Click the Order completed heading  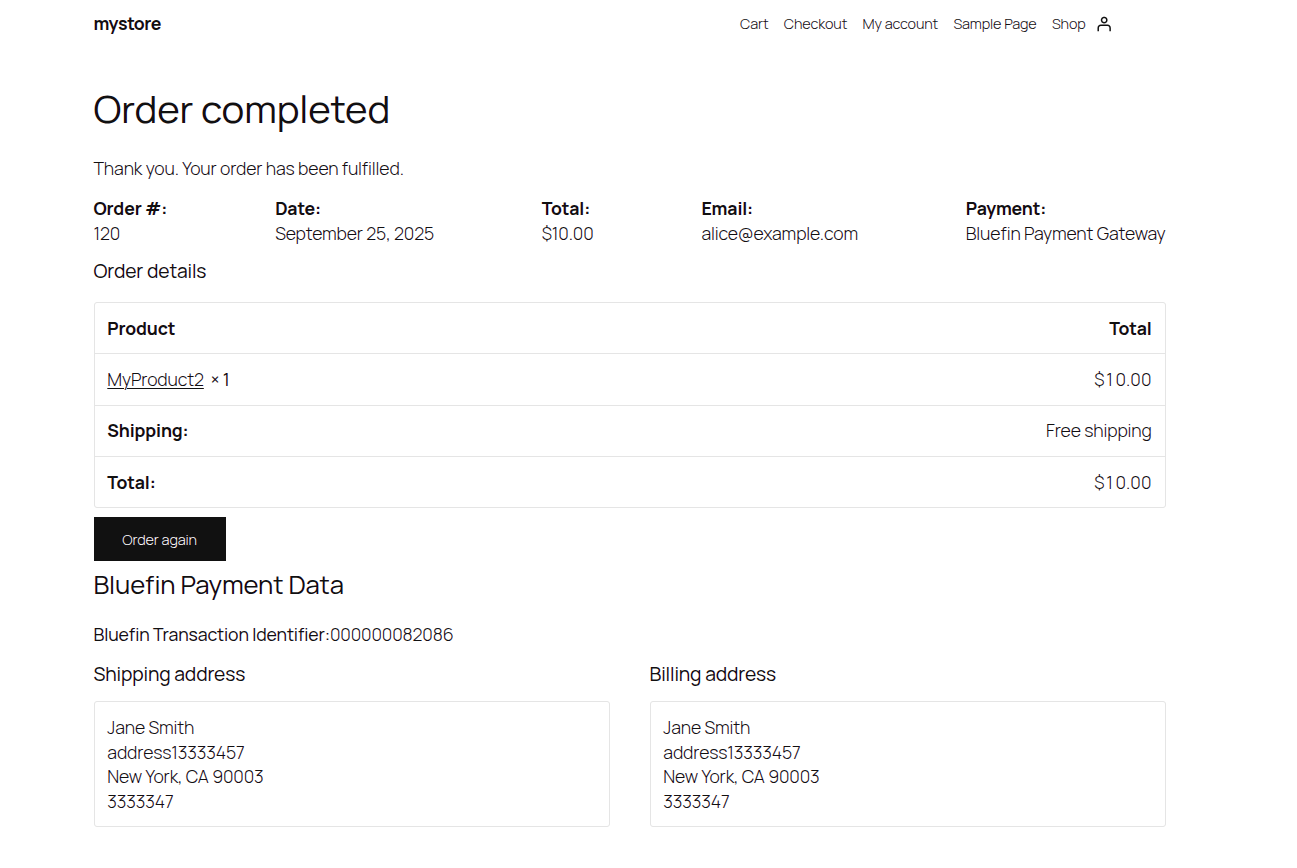click(x=241, y=110)
